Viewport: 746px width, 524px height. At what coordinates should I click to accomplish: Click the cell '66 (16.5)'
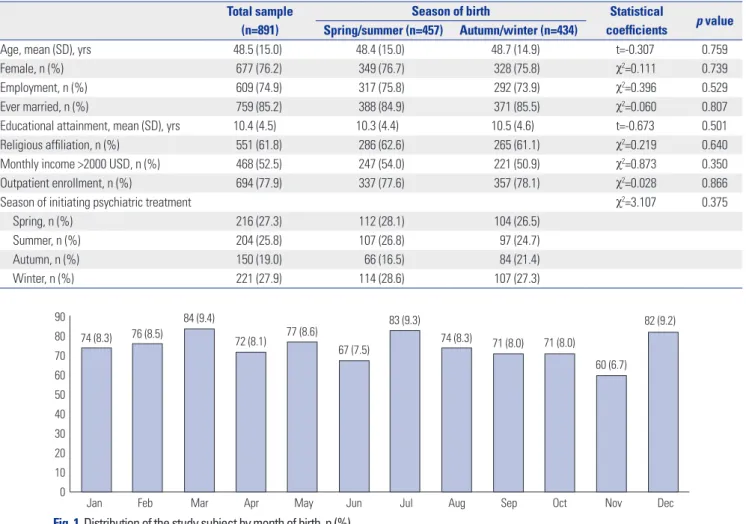coord(384,259)
